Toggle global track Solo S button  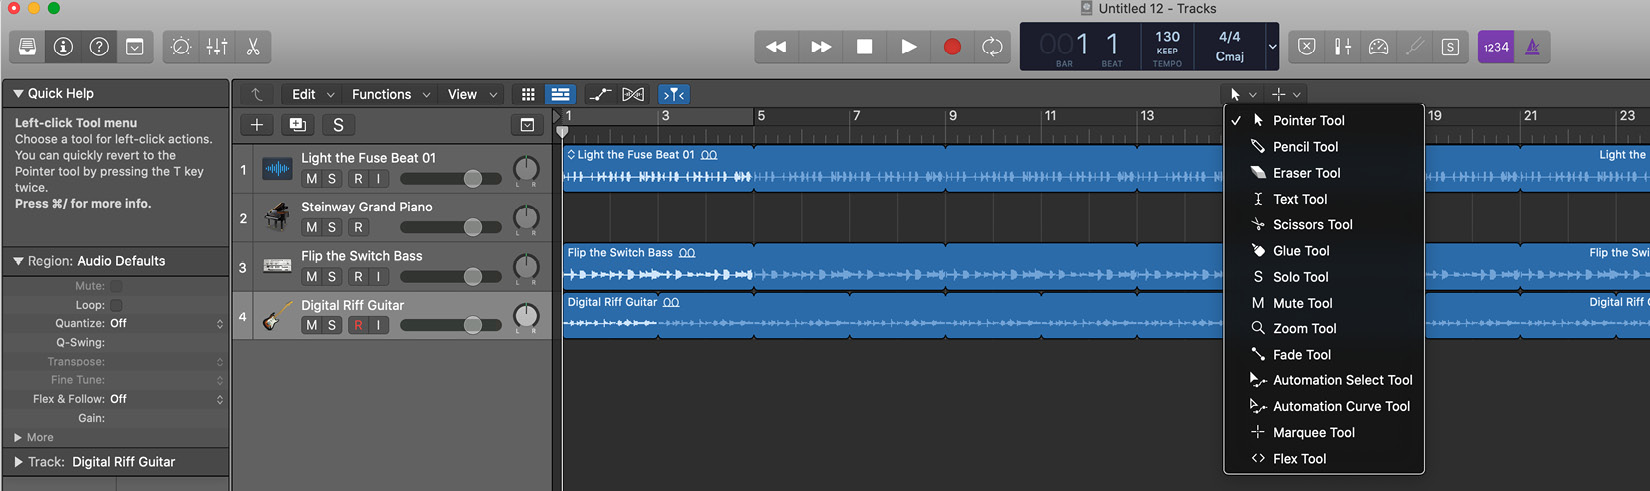338,125
